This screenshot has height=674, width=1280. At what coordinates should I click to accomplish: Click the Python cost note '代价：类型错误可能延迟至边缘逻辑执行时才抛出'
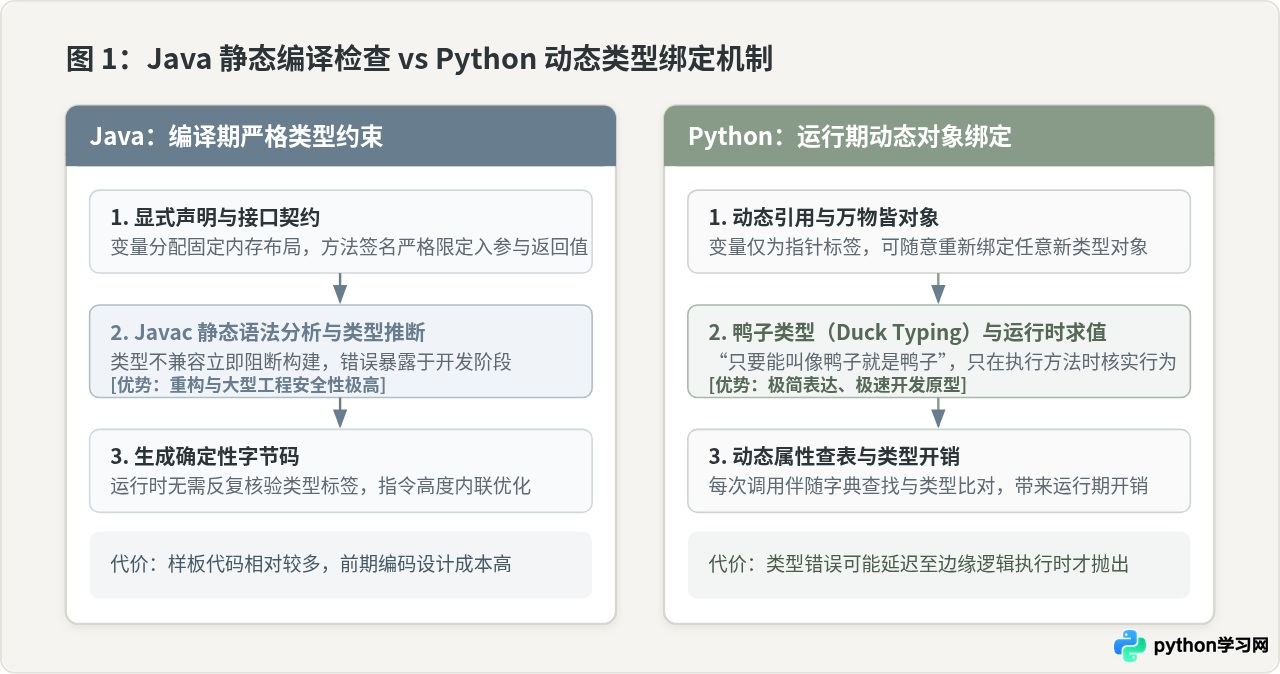click(919, 564)
